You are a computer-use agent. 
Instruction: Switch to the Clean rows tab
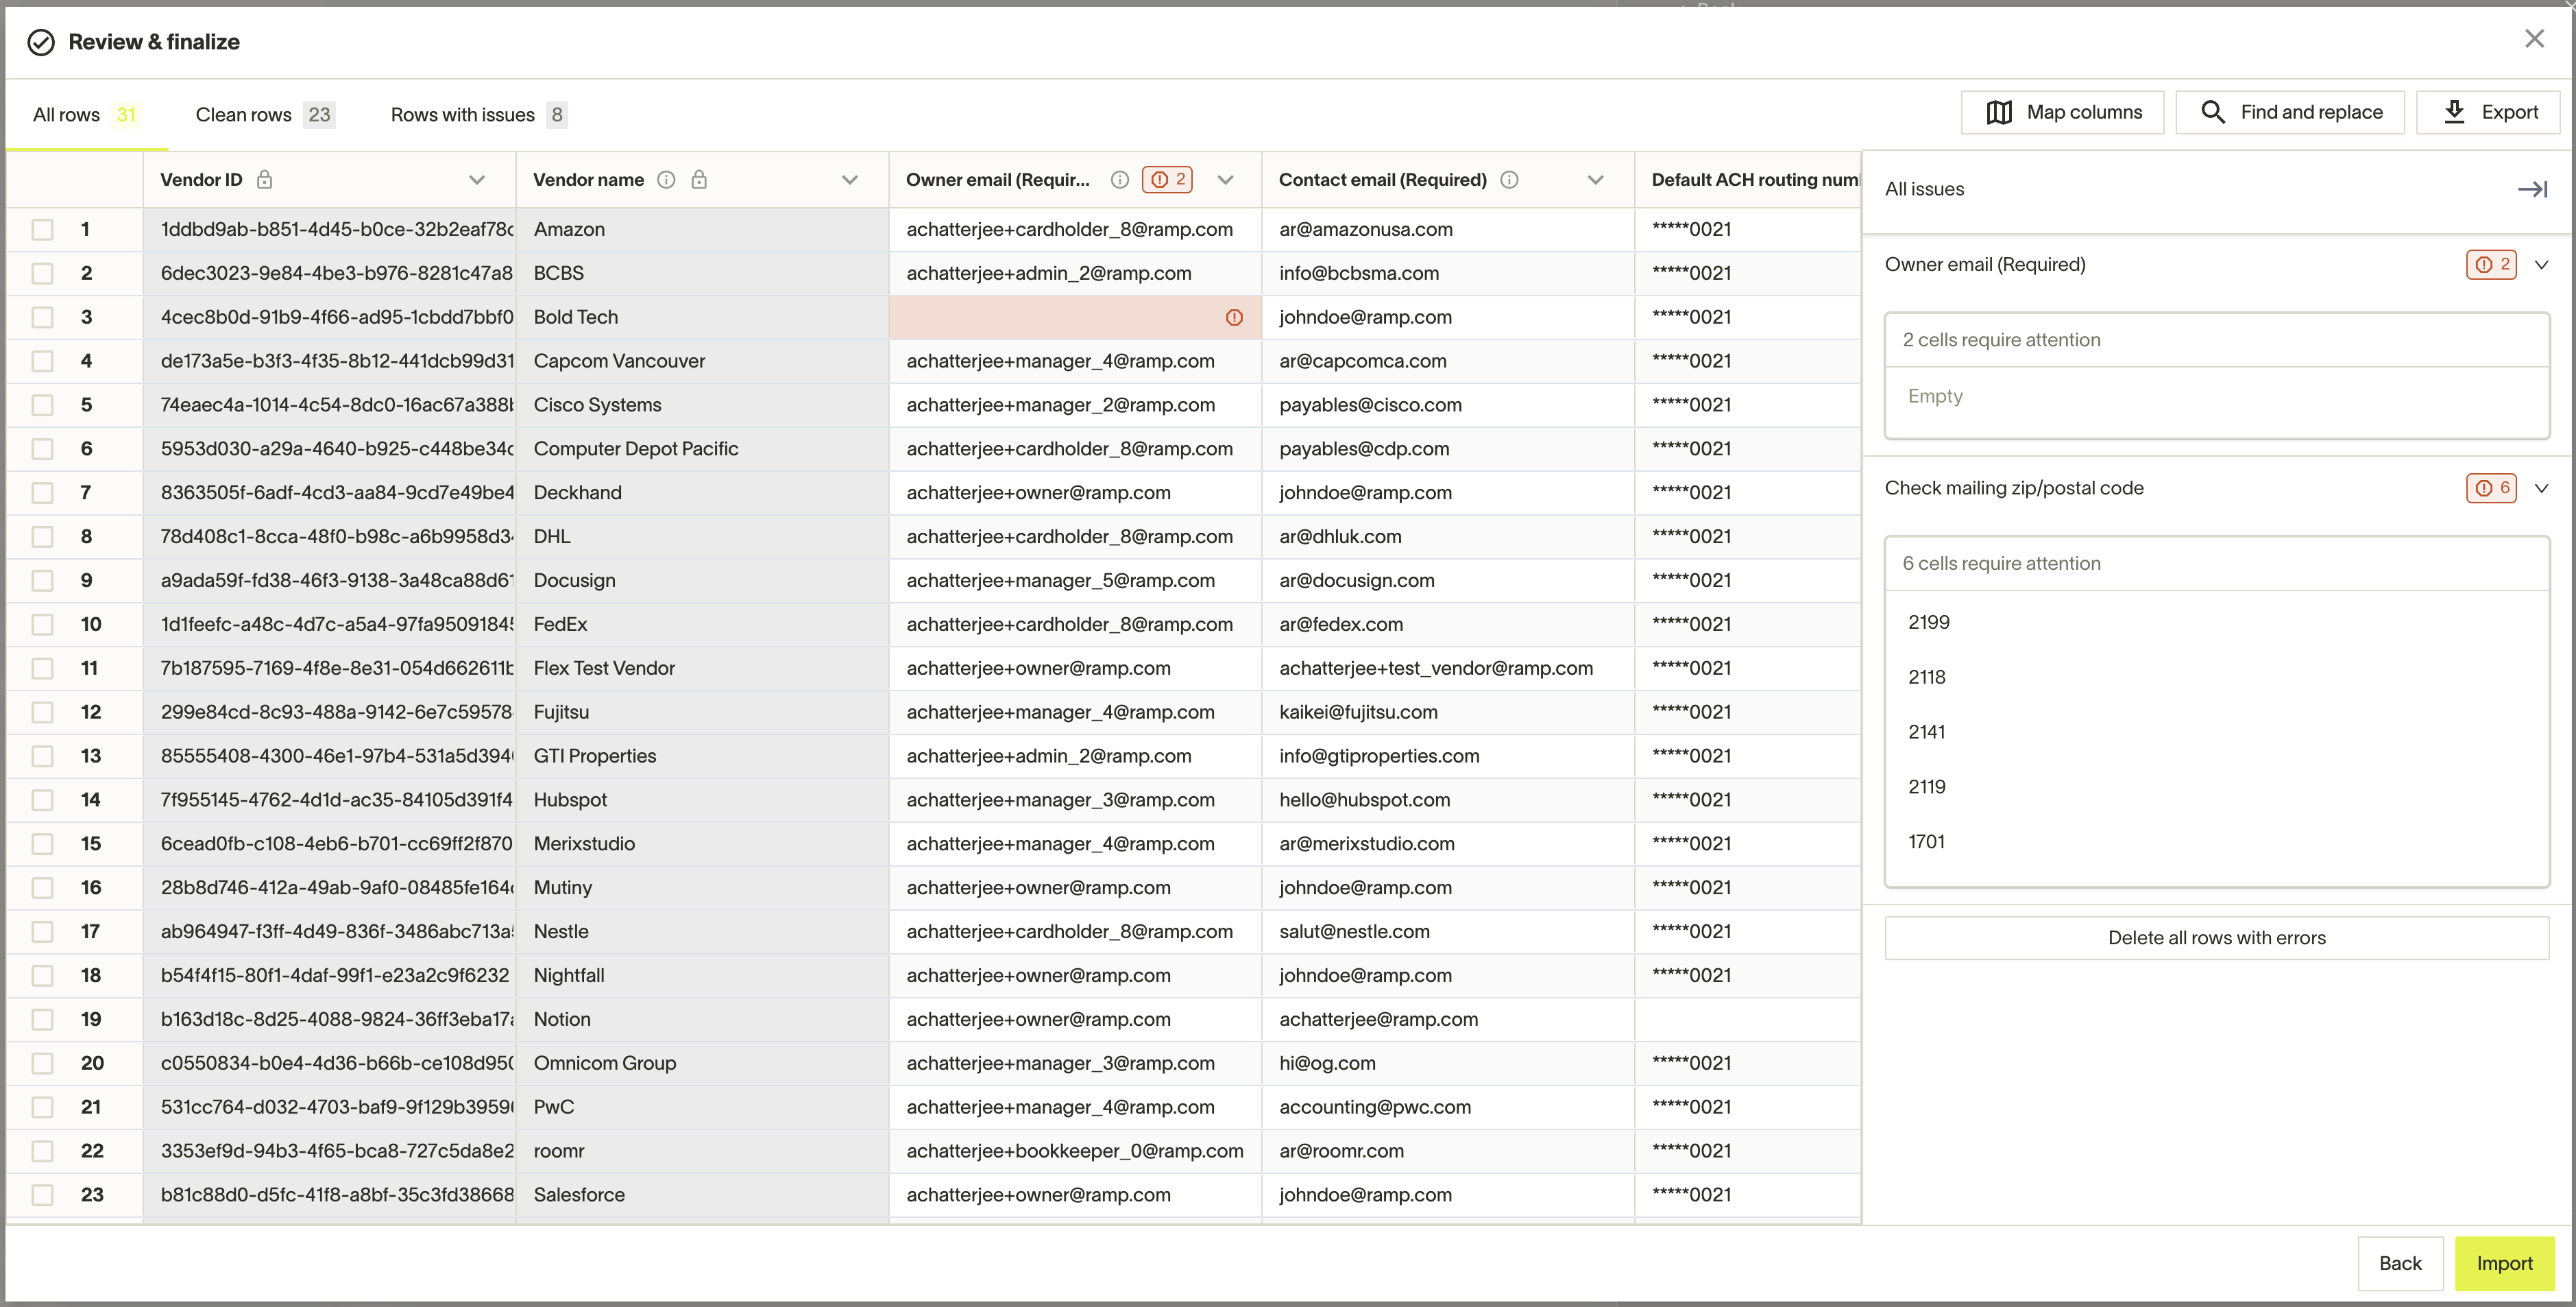click(x=265, y=115)
